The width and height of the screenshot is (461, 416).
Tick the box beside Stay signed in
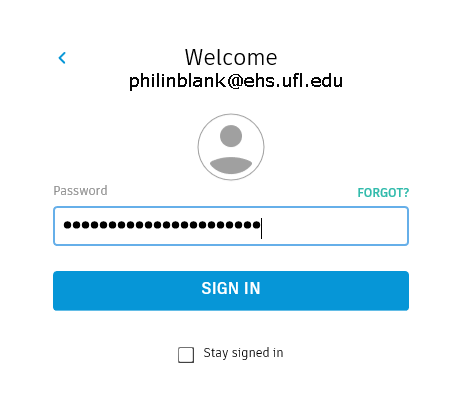coord(186,355)
